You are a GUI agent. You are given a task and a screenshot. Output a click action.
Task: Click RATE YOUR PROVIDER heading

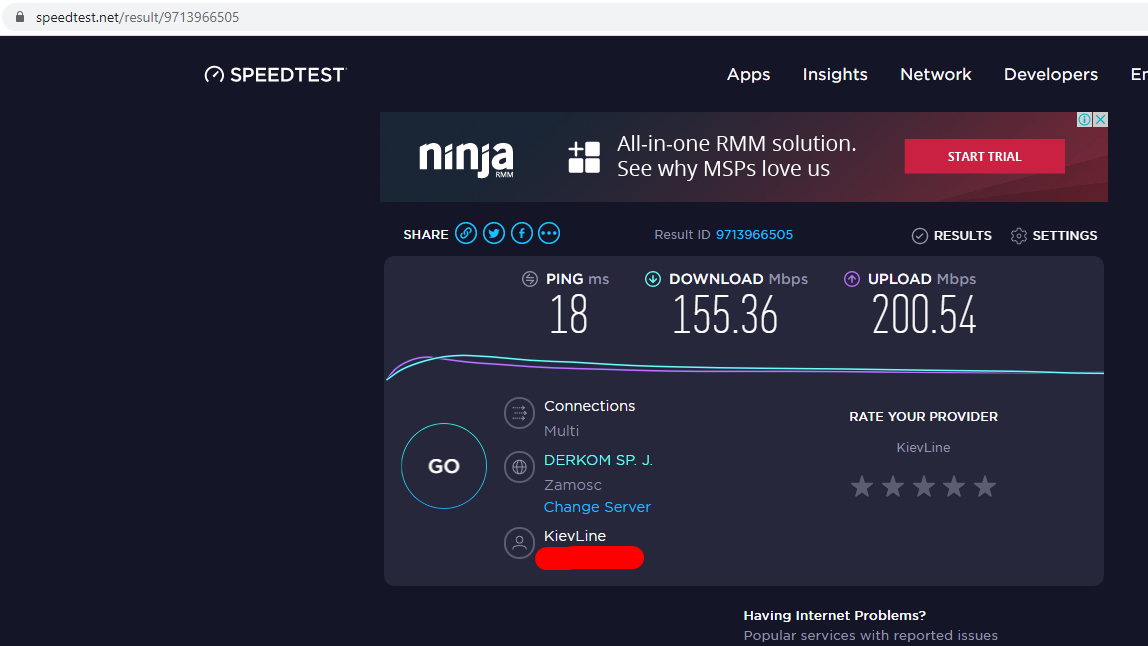pos(923,417)
